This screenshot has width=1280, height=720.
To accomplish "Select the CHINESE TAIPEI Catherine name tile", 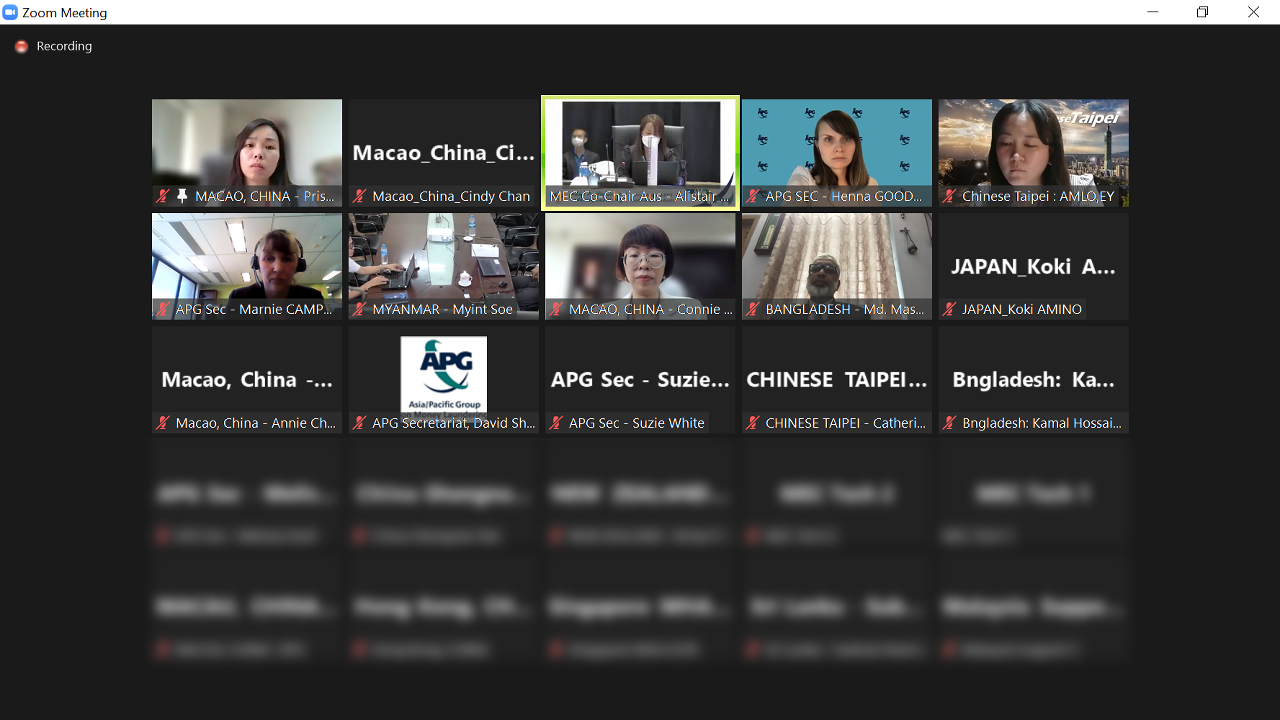I will point(836,380).
